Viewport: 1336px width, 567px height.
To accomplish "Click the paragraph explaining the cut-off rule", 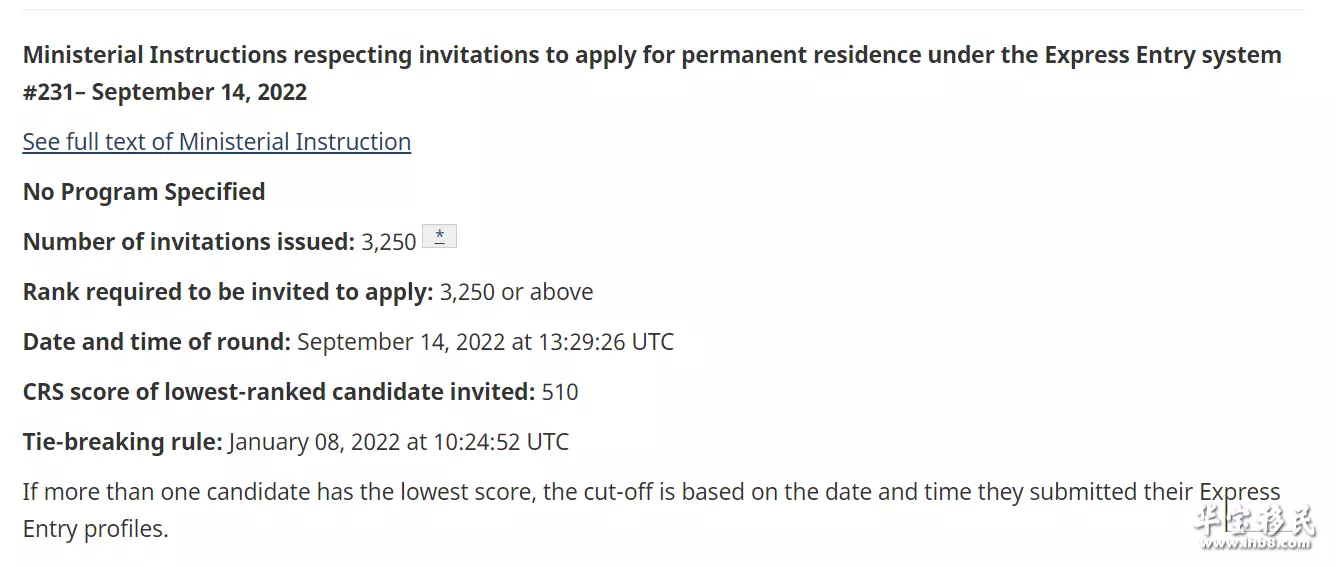I will point(652,510).
